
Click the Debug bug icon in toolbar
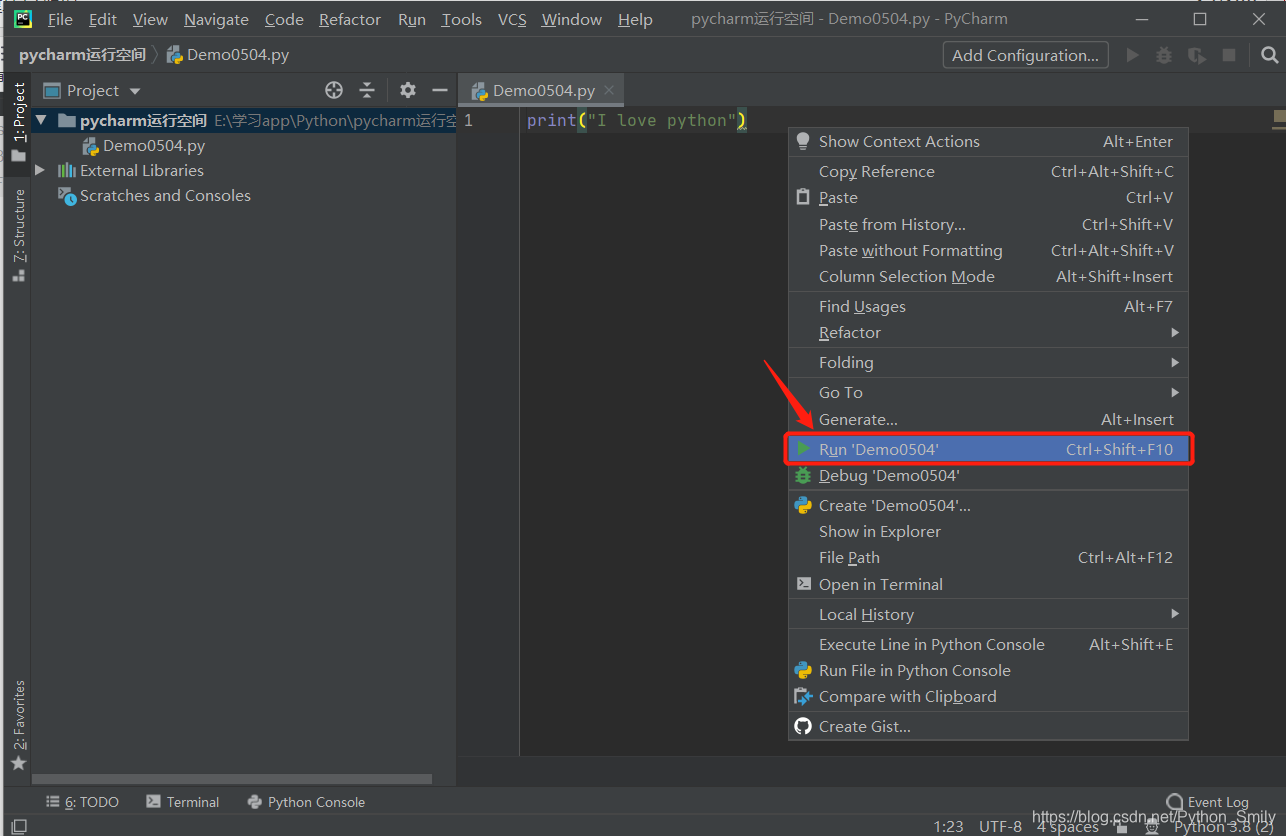(x=1164, y=55)
